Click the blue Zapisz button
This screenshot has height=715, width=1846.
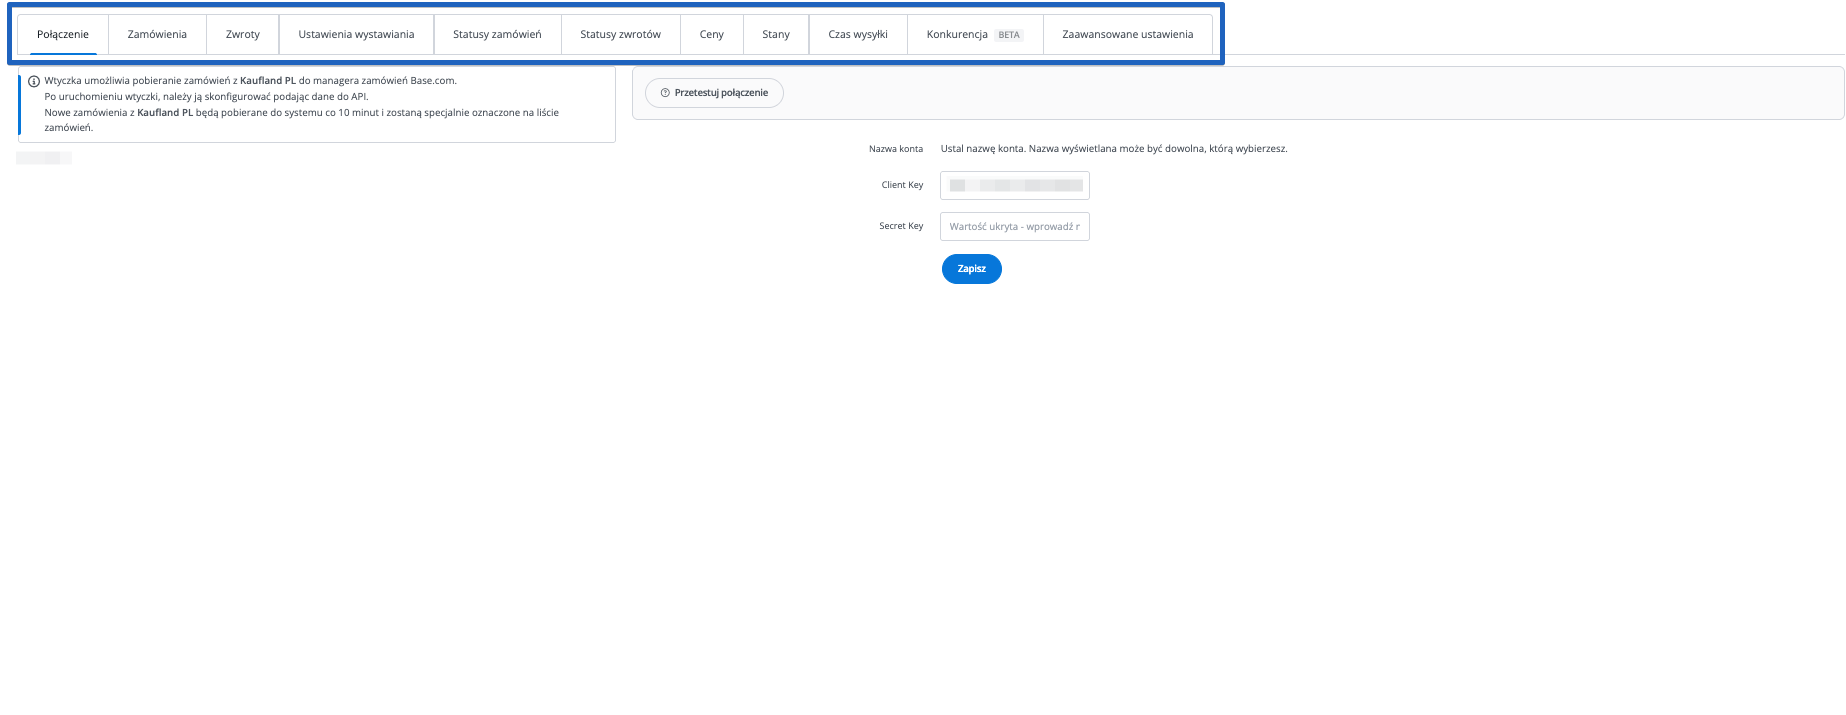tap(971, 269)
